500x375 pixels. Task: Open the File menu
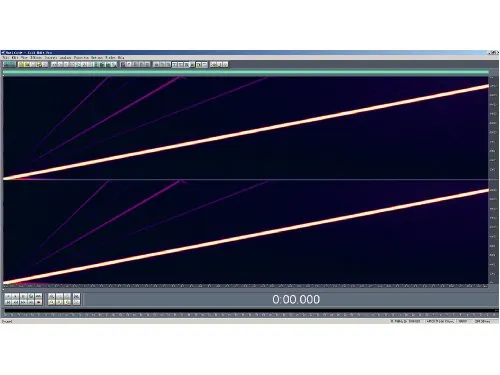click(5, 57)
